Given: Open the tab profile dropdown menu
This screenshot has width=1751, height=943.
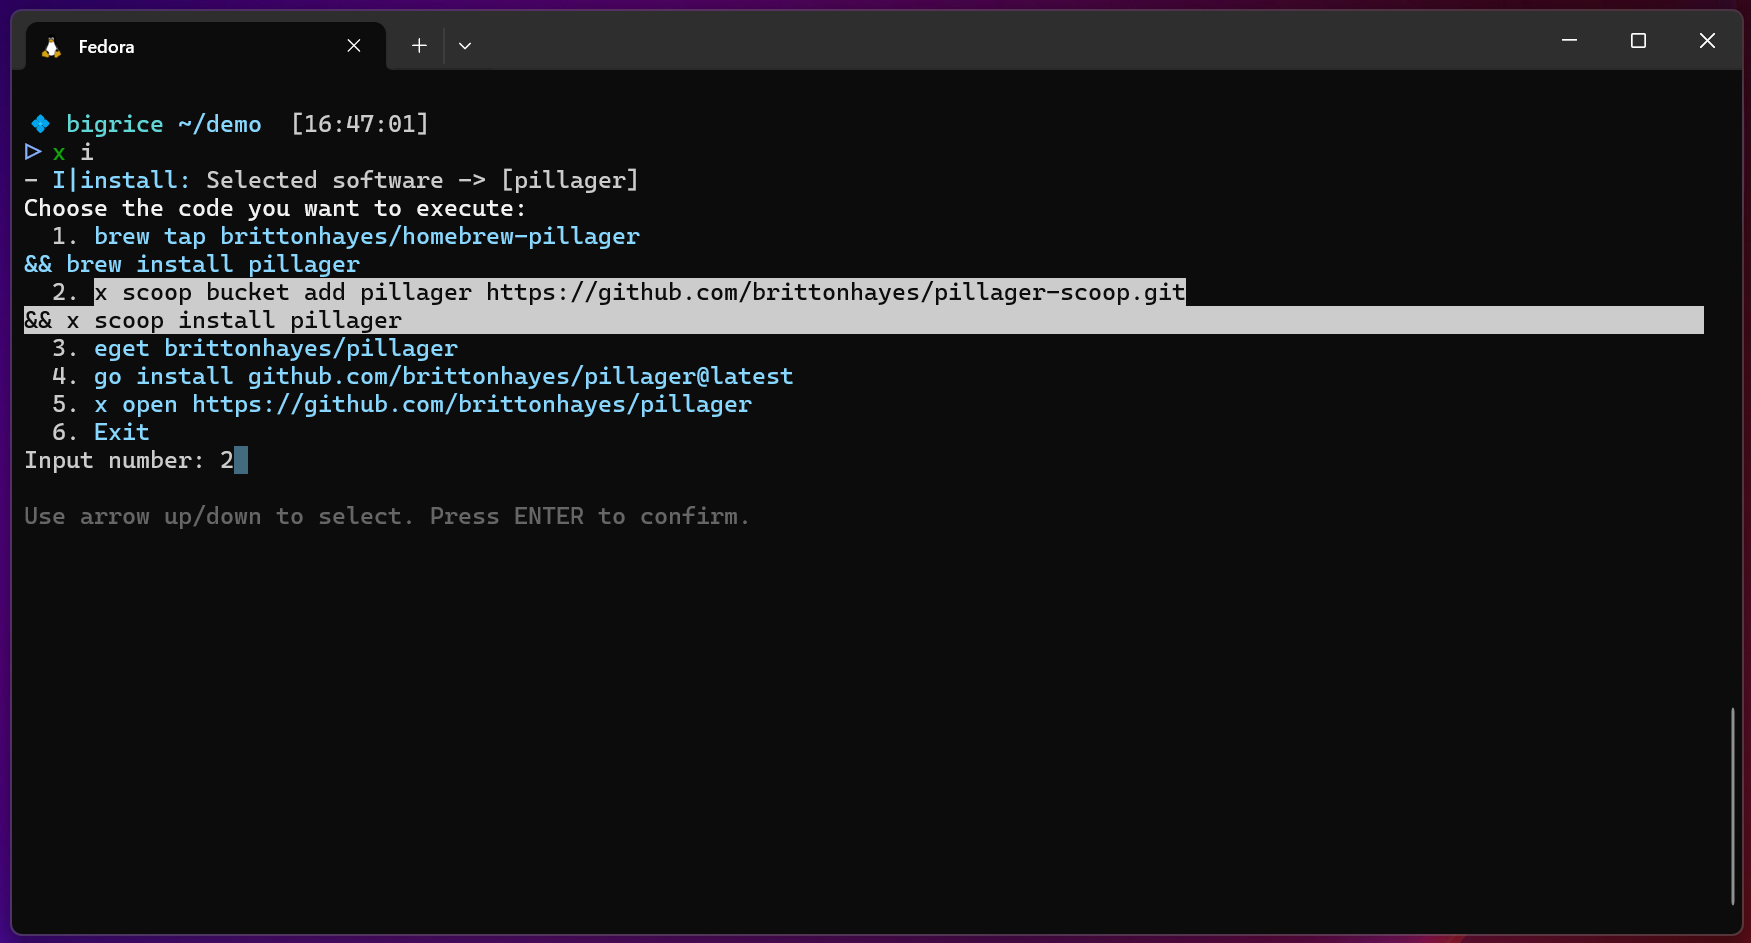Looking at the screenshot, I should (x=465, y=46).
